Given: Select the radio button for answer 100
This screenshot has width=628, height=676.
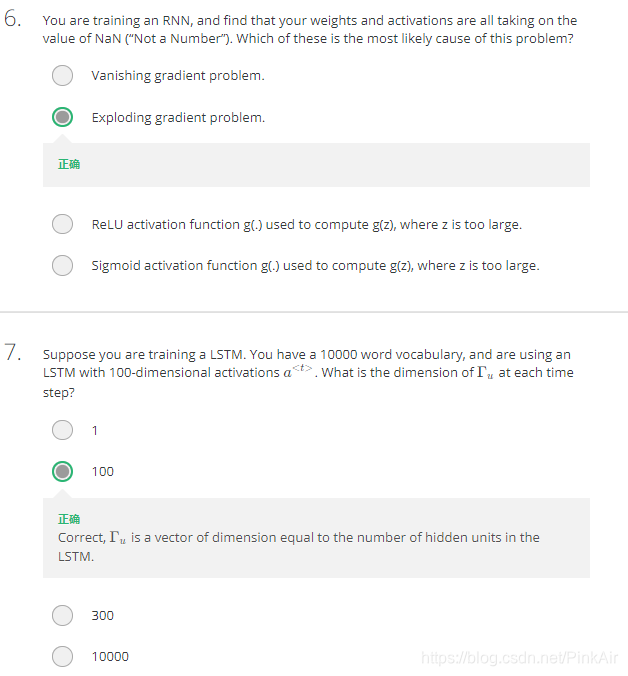Looking at the screenshot, I should (62, 471).
